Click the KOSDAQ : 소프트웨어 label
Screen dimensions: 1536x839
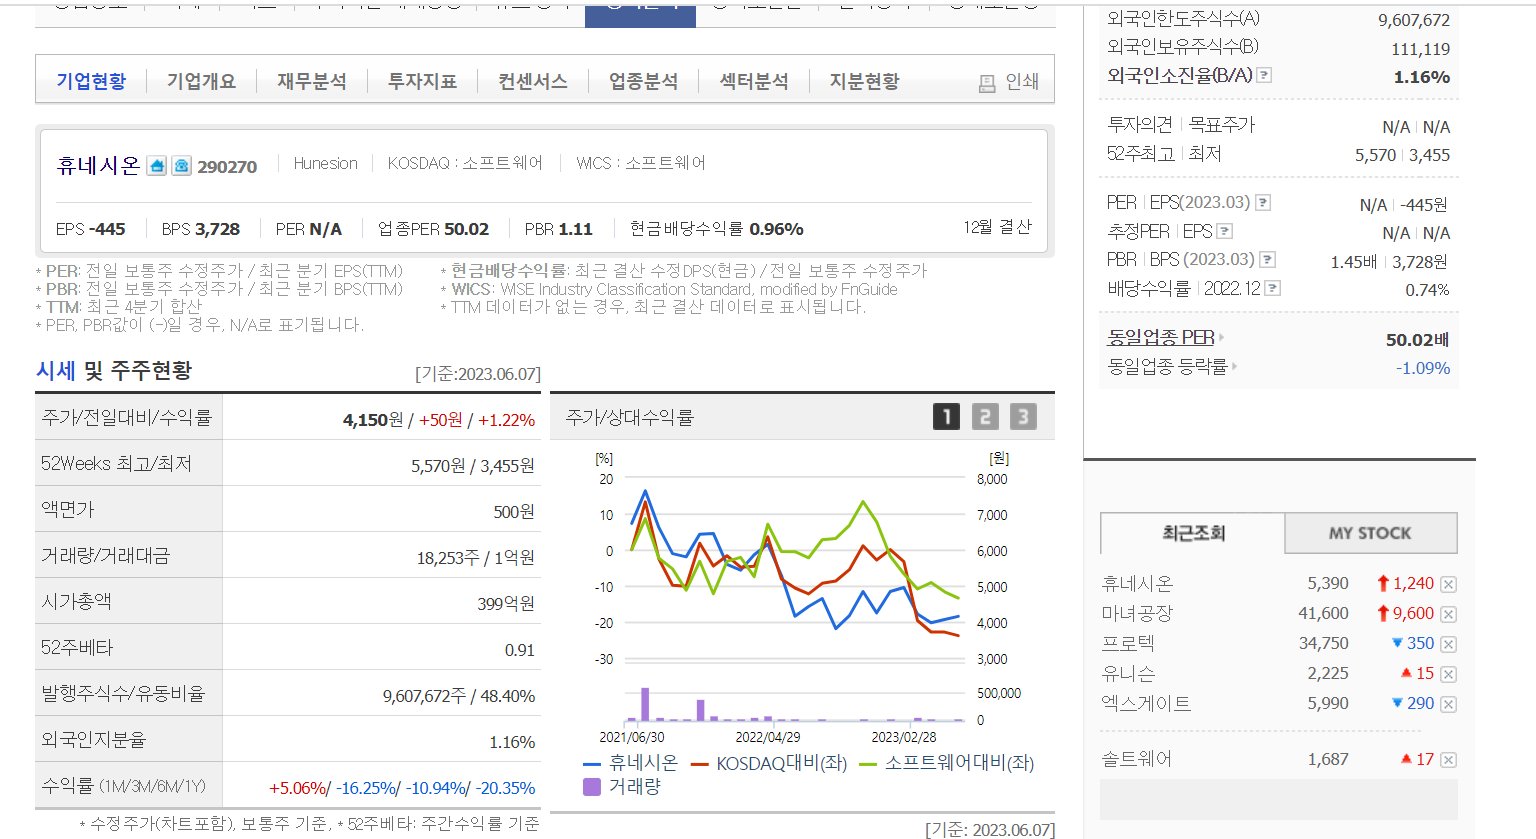(x=465, y=163)
